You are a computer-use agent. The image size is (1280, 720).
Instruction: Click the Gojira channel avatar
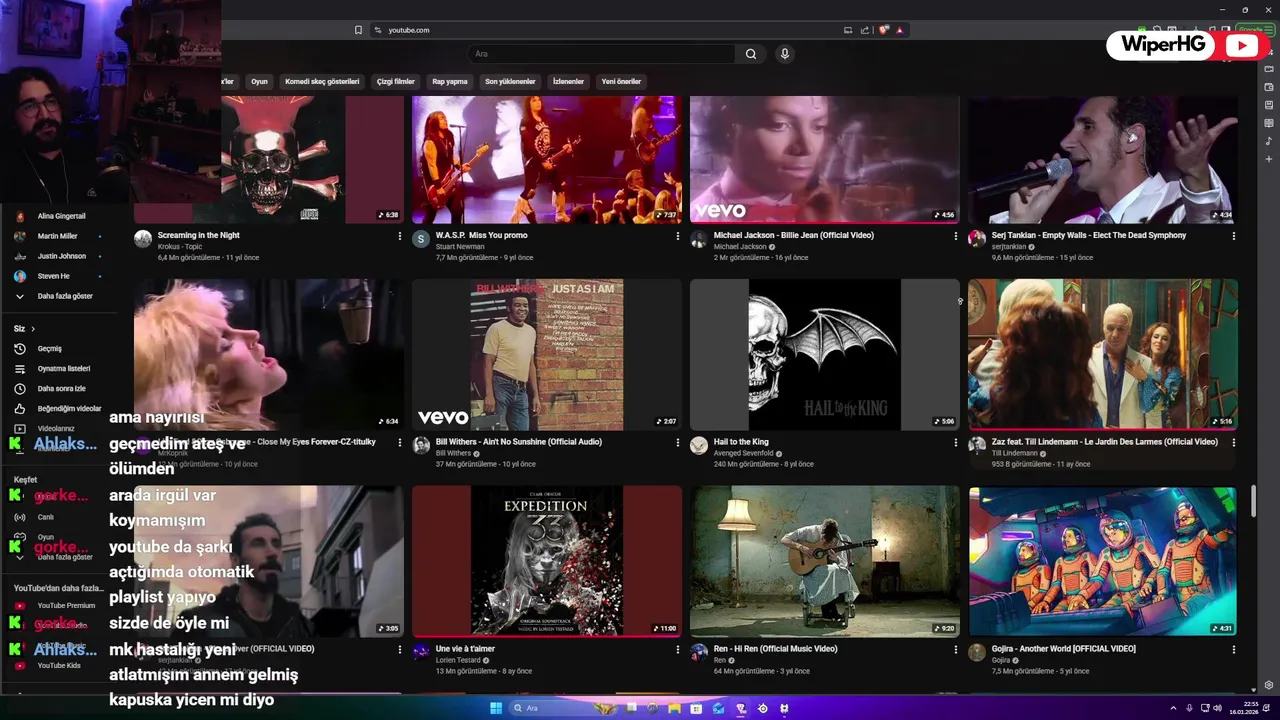(977, 652)
